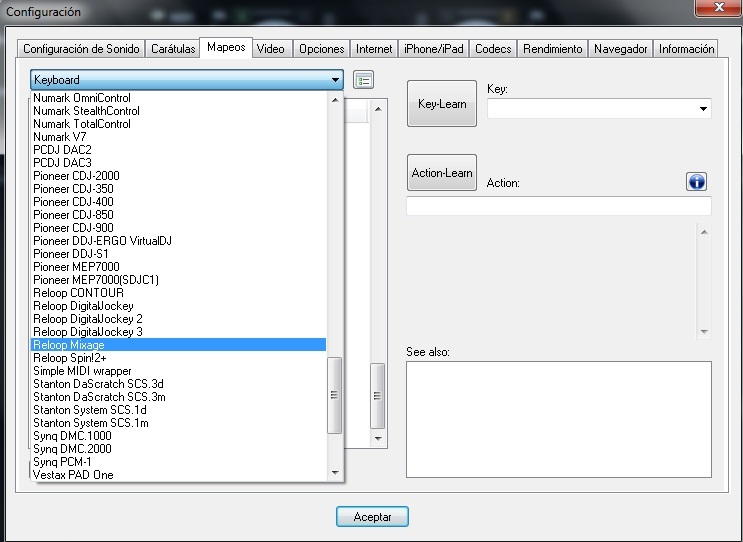This screenshot has height=542, width=743.
Task: Show the Información tab
Action: coord(686,49)
